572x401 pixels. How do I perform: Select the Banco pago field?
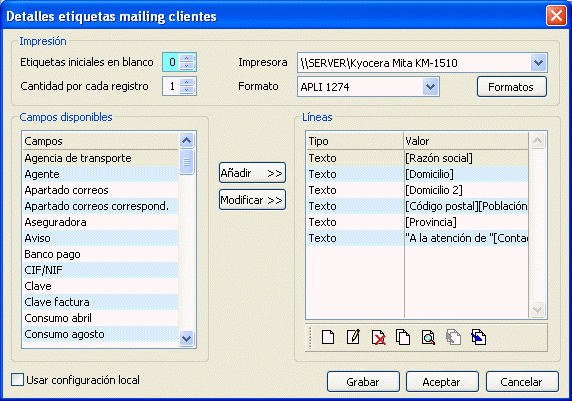[101, 254]
